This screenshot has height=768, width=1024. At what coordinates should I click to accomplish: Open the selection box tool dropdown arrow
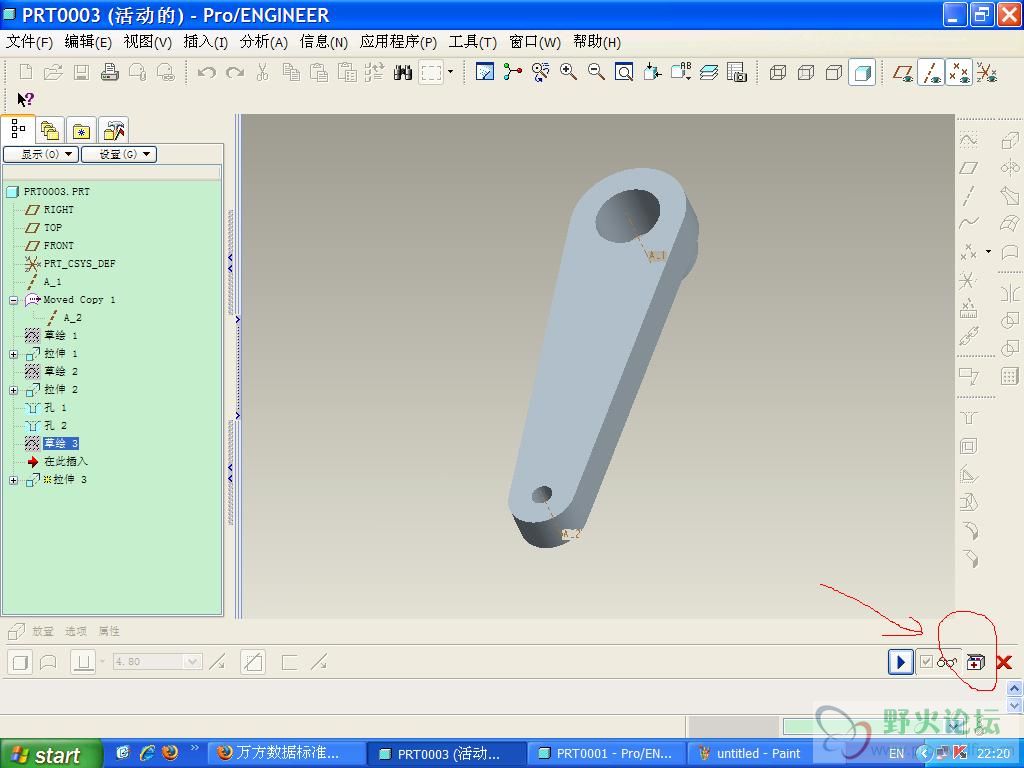450,72
